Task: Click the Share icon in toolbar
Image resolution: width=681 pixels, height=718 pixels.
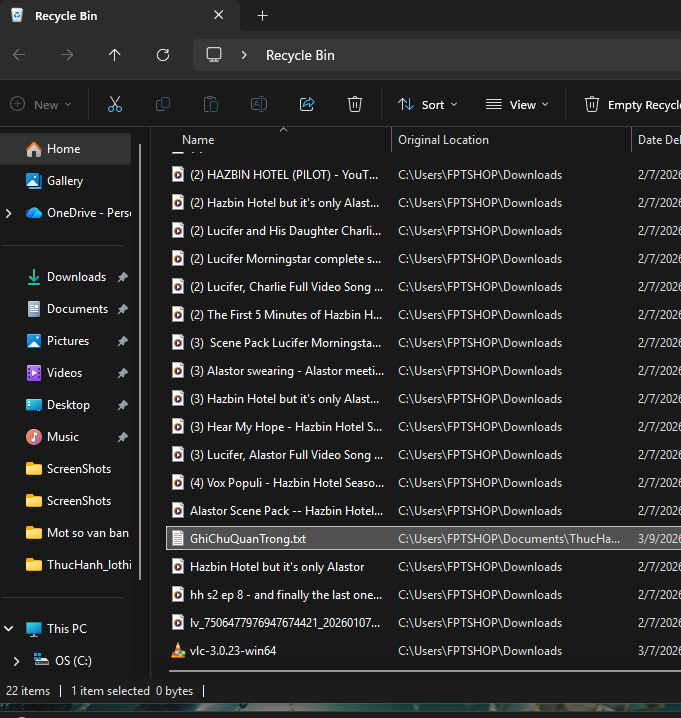Action: [x=307, y=104]
